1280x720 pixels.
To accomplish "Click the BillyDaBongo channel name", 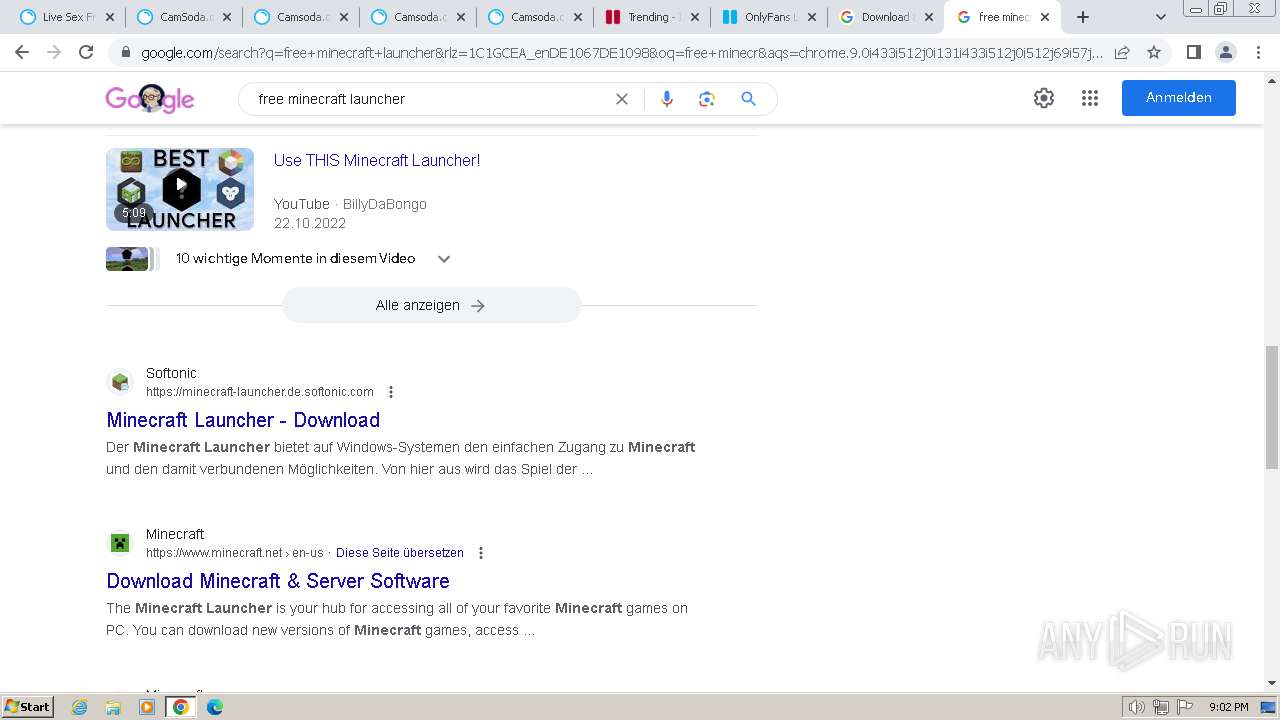I will (385, 204).
